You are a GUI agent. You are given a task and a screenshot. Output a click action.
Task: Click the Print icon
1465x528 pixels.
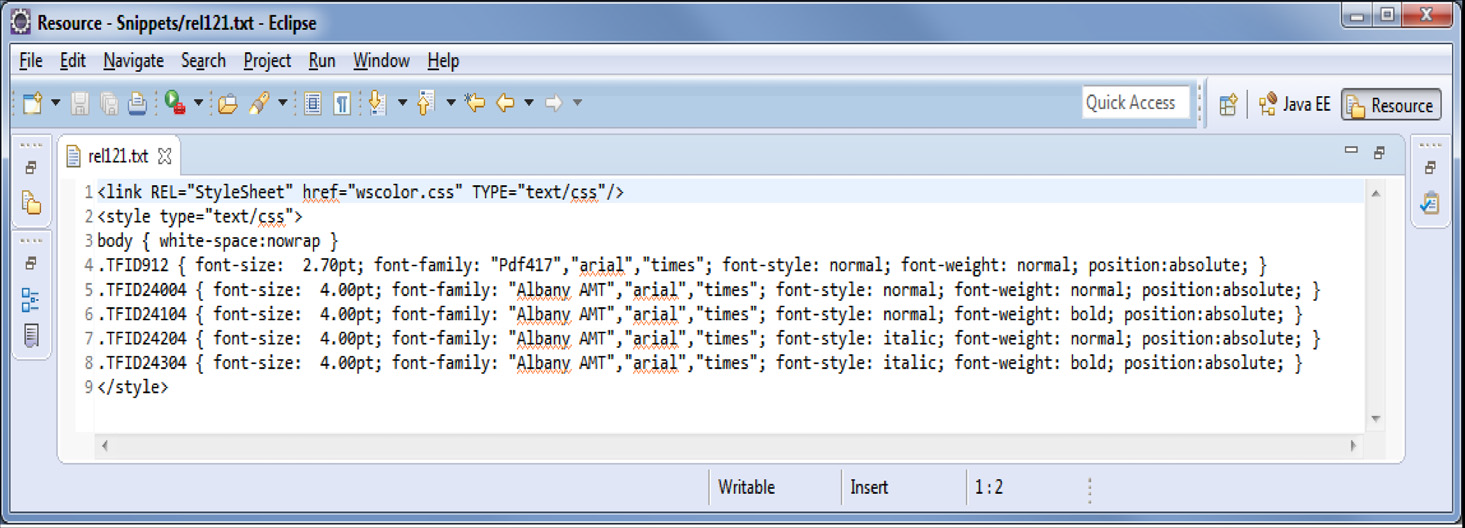(x=138, y=103)
